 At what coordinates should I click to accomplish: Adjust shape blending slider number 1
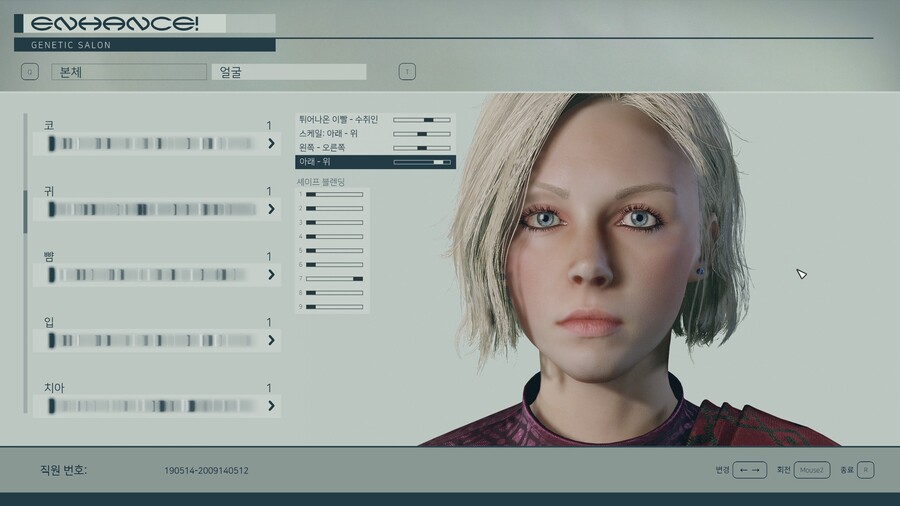(334, 194)
